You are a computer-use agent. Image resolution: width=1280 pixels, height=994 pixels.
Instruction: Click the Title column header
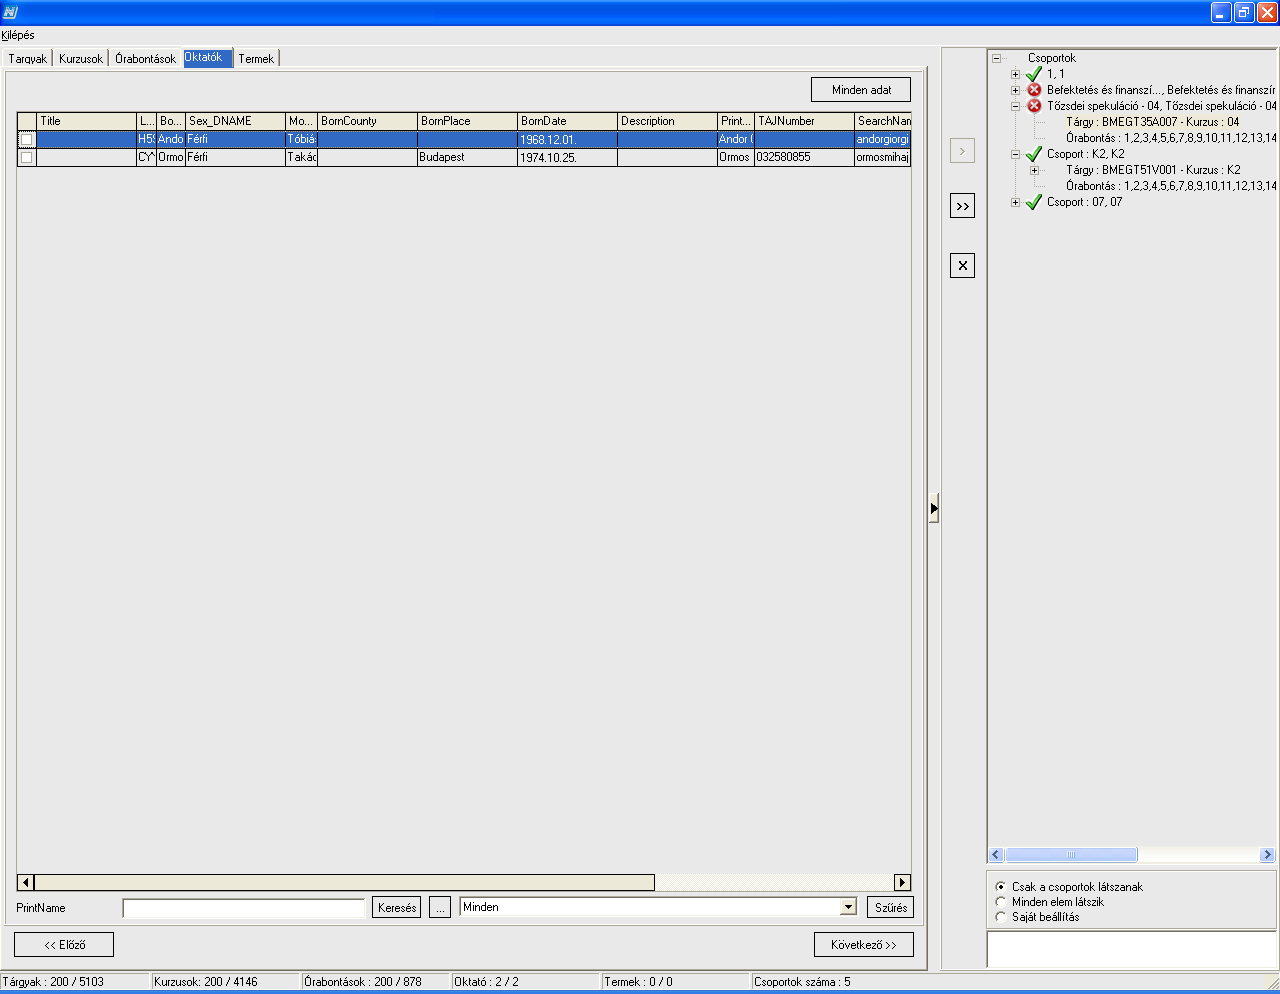point(86,121)
